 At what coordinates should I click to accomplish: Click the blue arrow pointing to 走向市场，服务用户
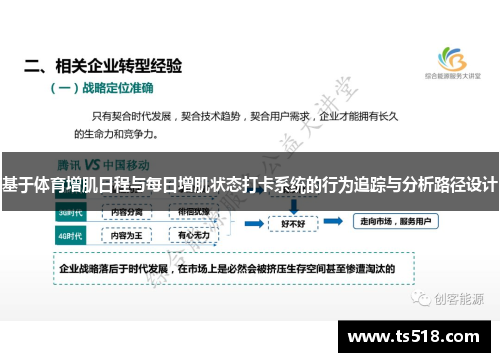click(333, 221)
